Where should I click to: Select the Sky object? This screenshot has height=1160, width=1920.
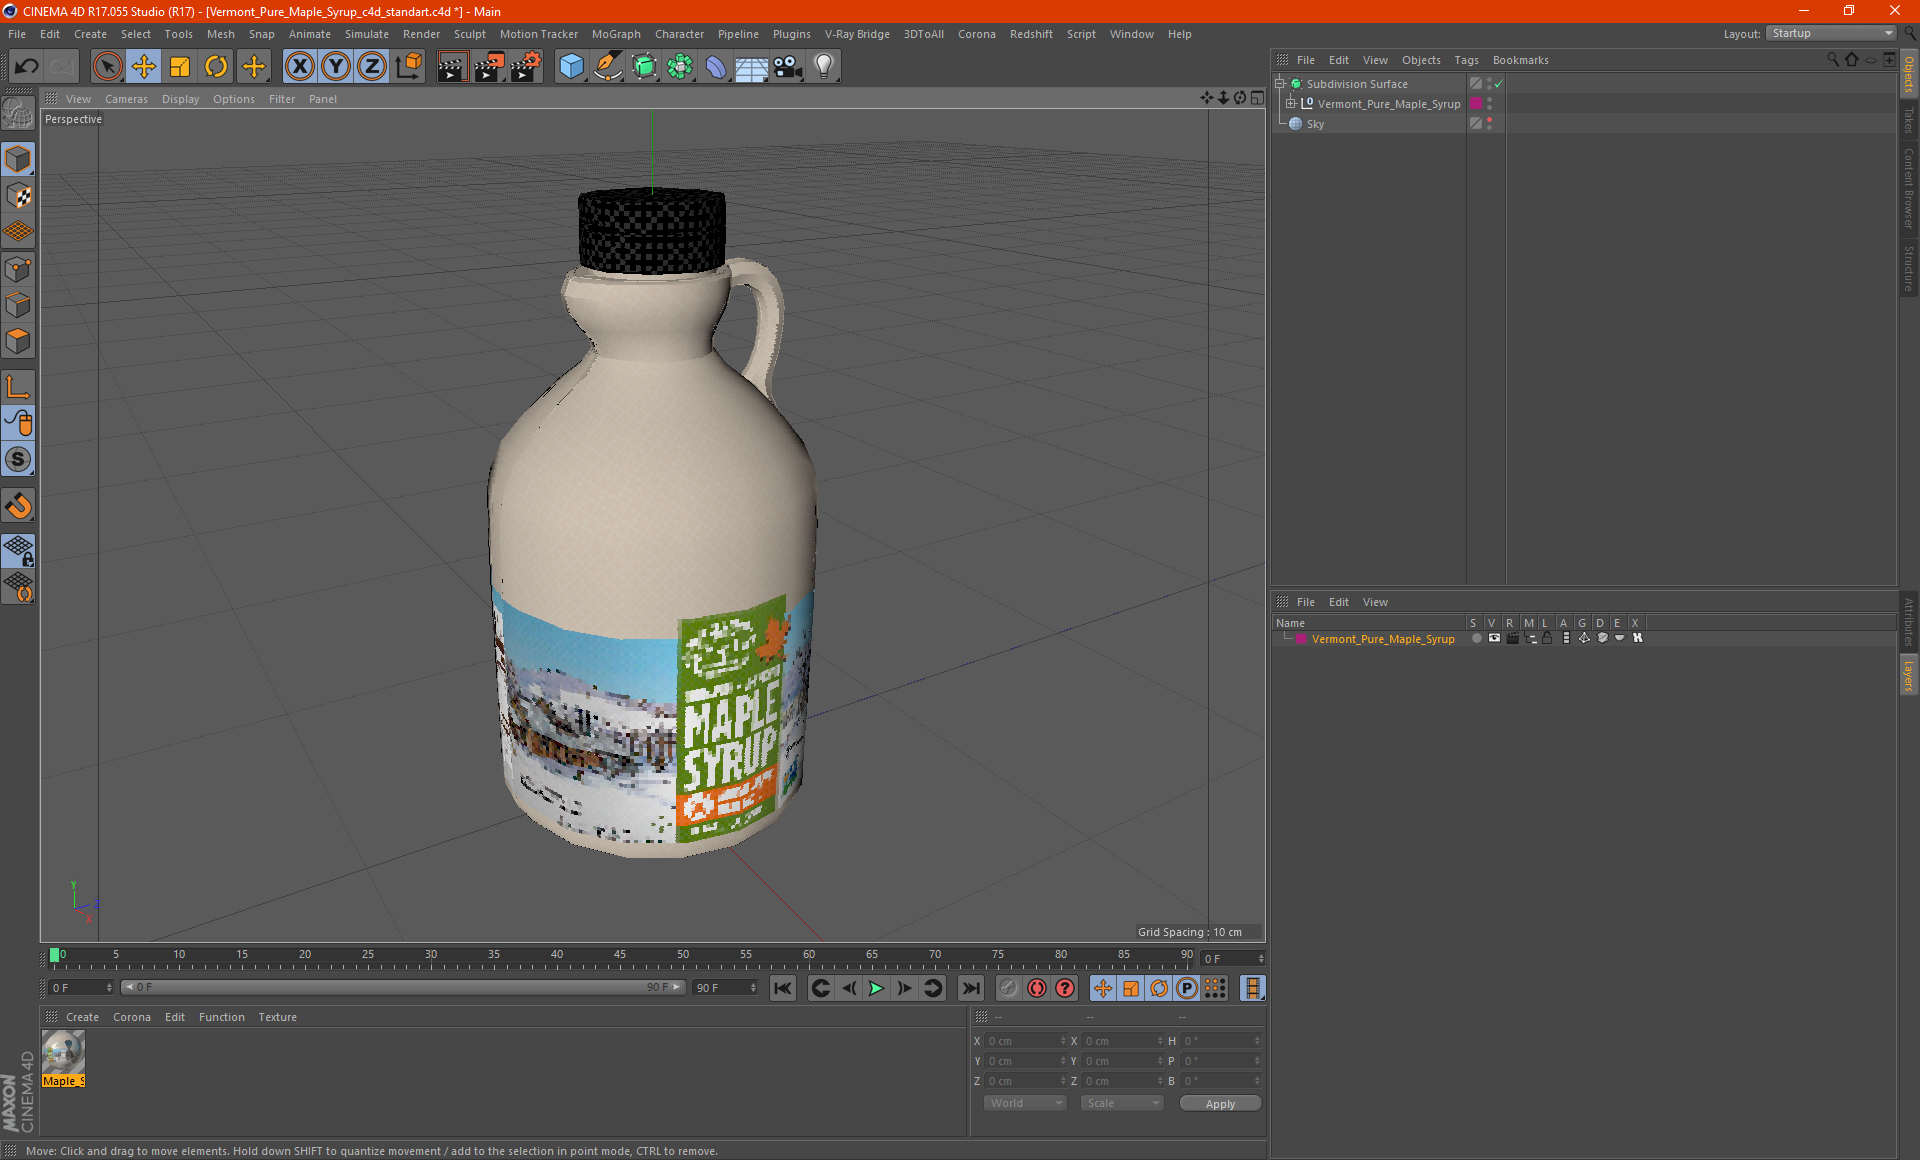click(x=1315, y=124)
